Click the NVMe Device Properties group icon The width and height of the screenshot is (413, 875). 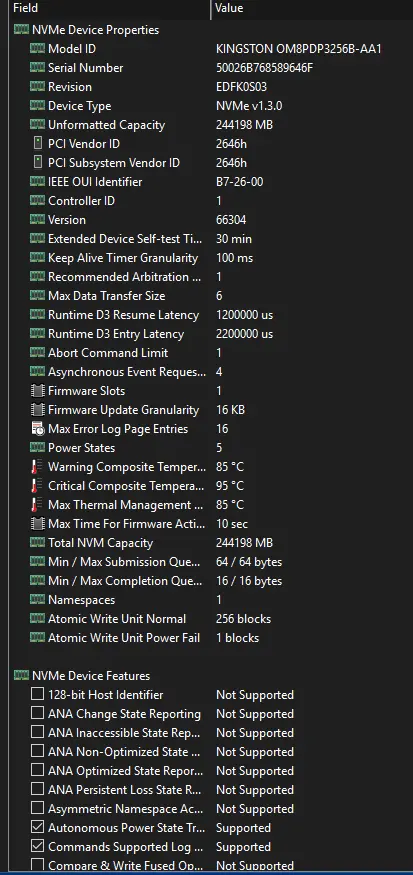pyautogui.click(x=21, y=30)
